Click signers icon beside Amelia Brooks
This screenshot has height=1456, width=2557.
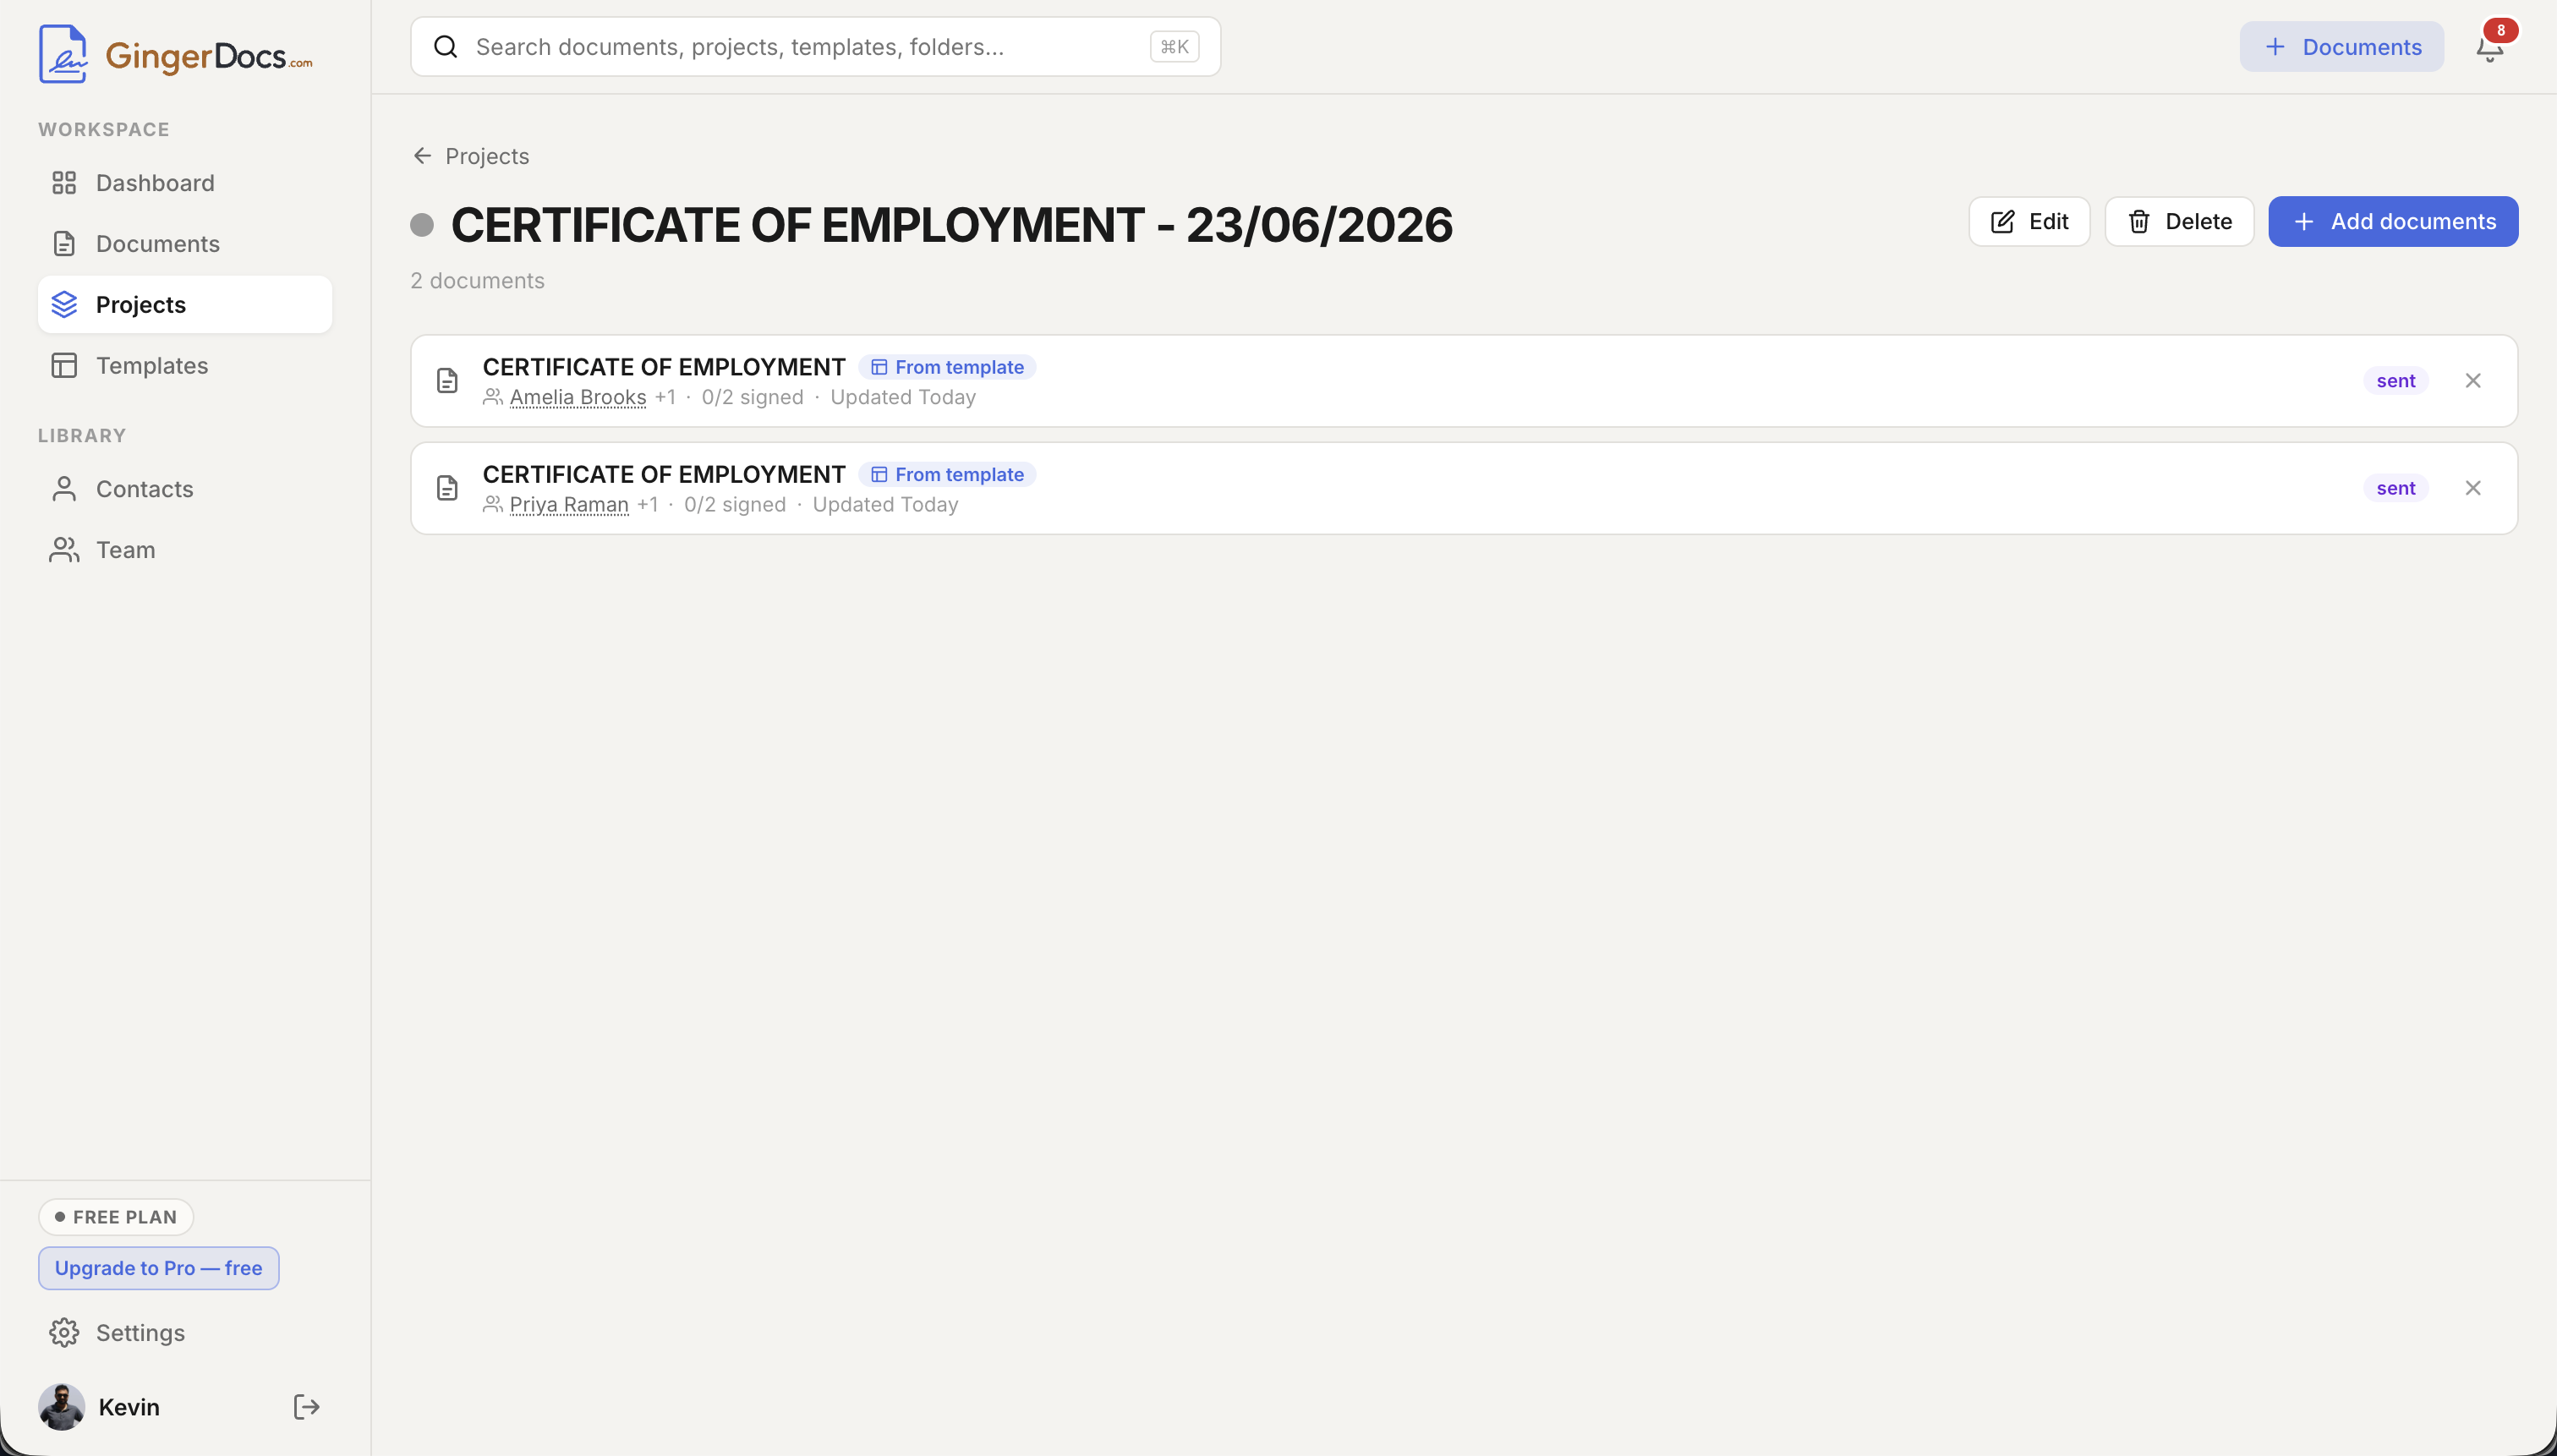[x=492, y=397]
